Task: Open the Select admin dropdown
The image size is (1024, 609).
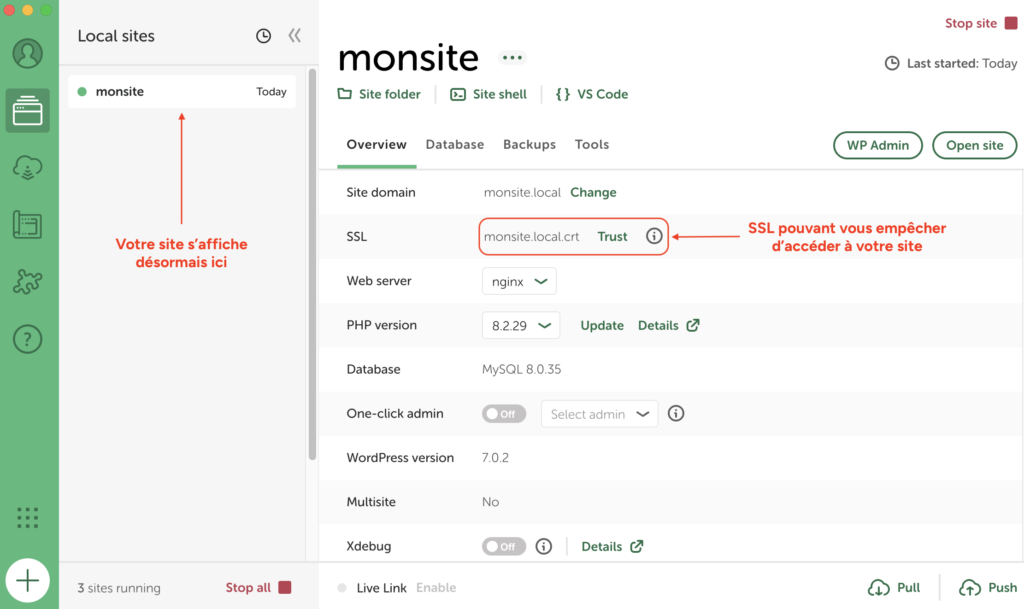Action: [x=600, y=414]
